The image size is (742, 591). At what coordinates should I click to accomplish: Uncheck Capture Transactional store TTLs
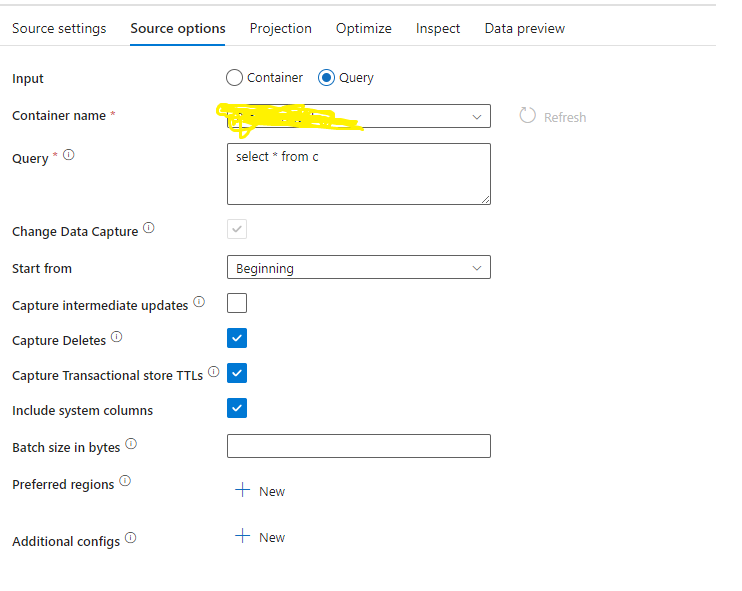237,373
